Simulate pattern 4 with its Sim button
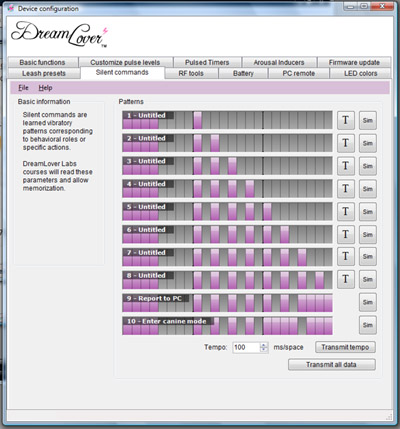This screenshot has width=400, height=429. pos(368,189)
